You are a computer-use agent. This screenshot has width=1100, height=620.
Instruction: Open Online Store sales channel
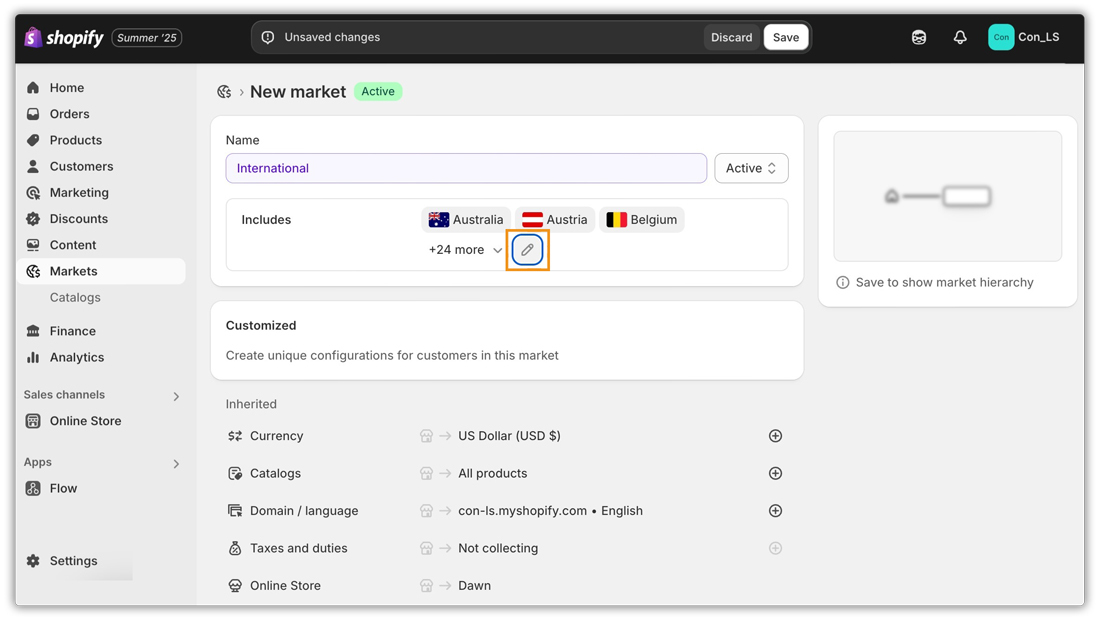pos(101,421)
